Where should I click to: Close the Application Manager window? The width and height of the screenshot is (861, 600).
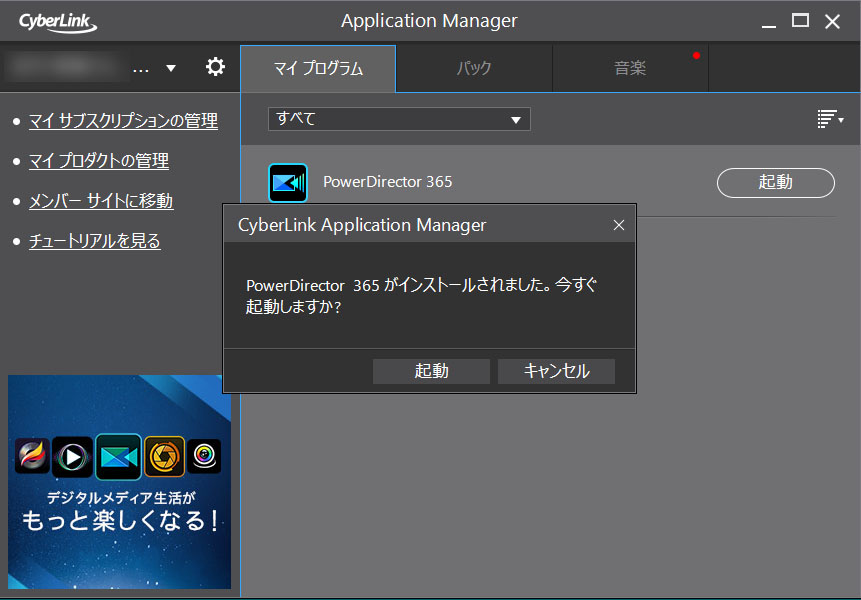pos(832,21)
